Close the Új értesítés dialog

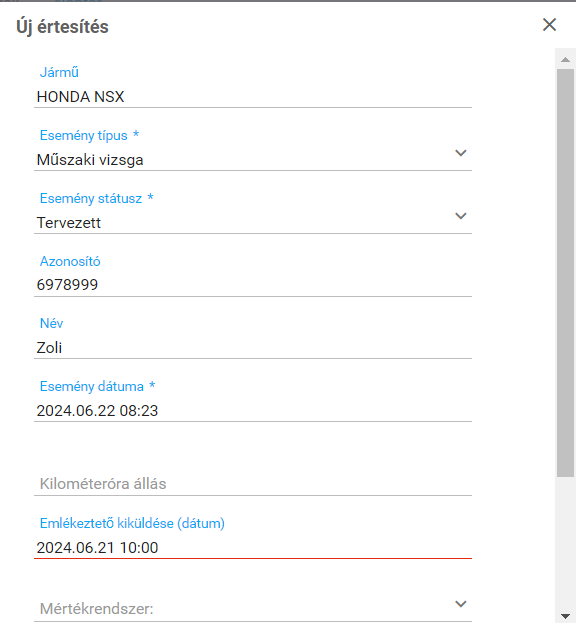(549, 25)
